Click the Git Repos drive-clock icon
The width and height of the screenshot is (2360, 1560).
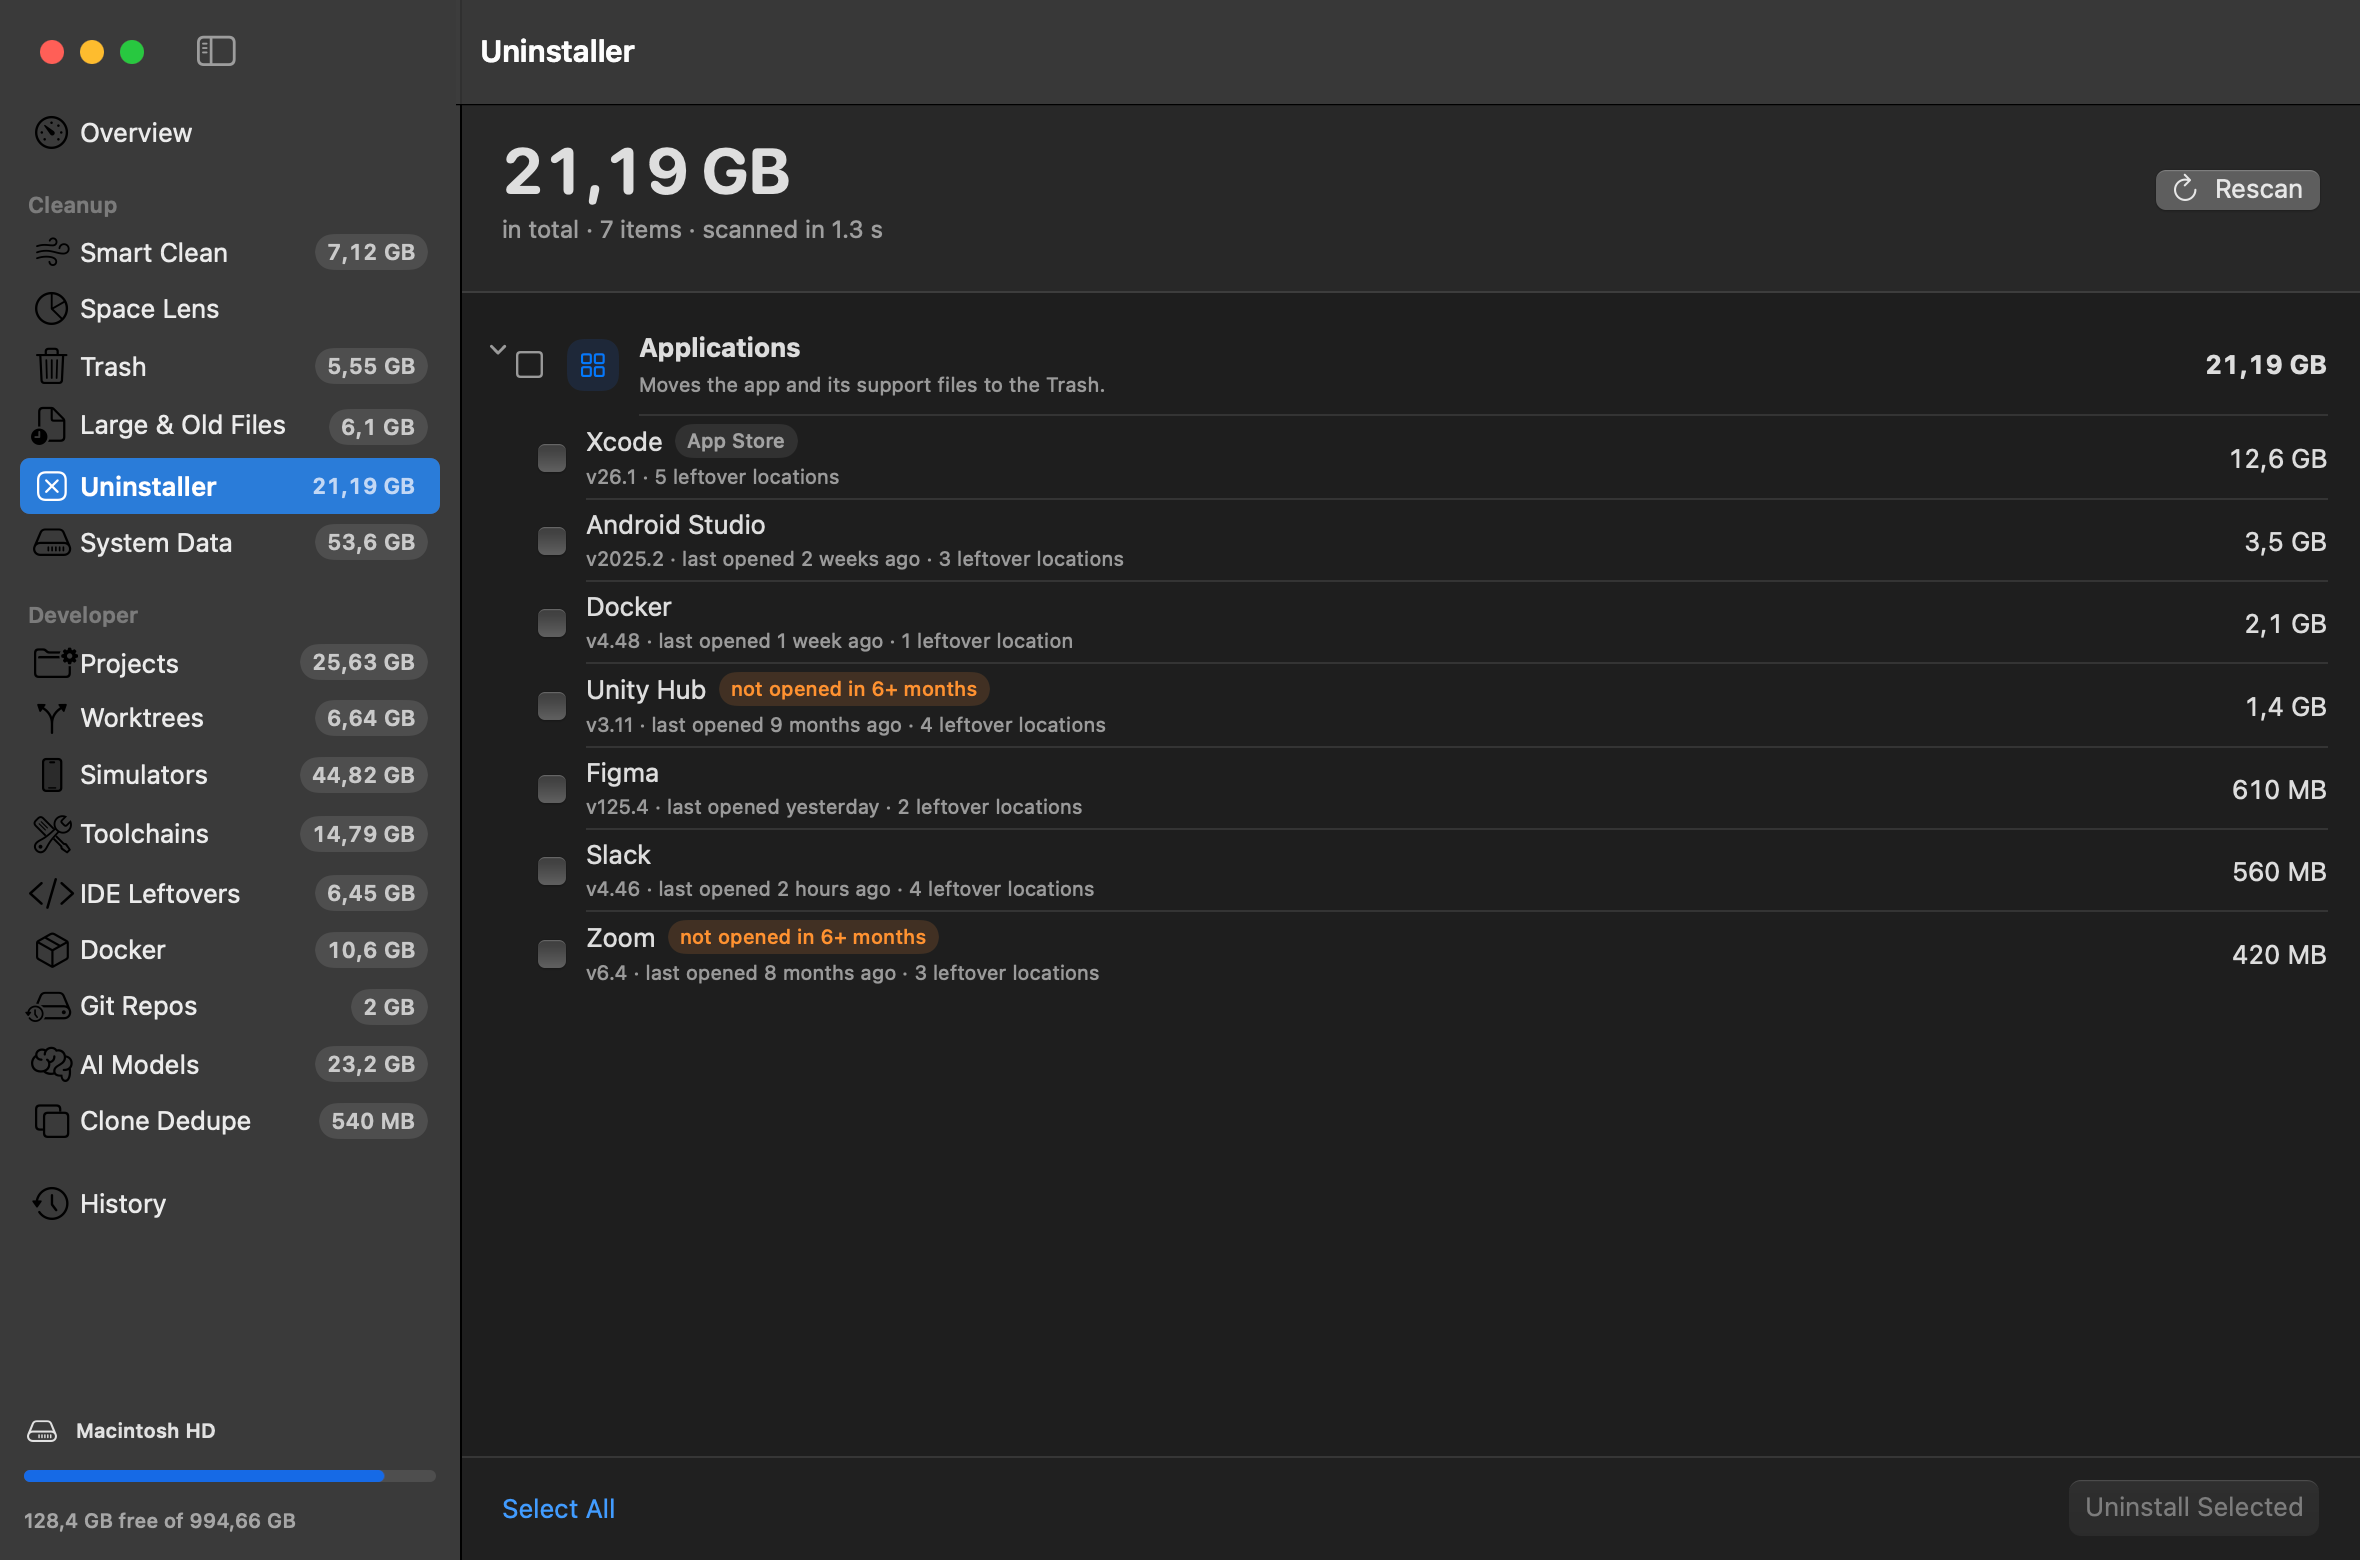(x=48, y=1007)
